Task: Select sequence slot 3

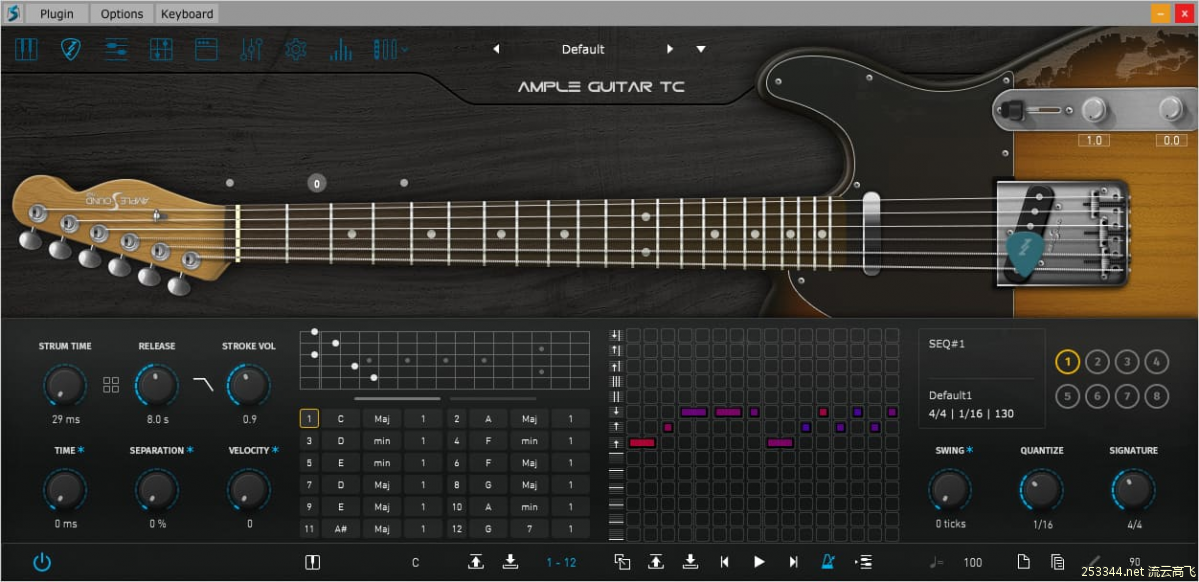Action: [x=1127, y=362]
